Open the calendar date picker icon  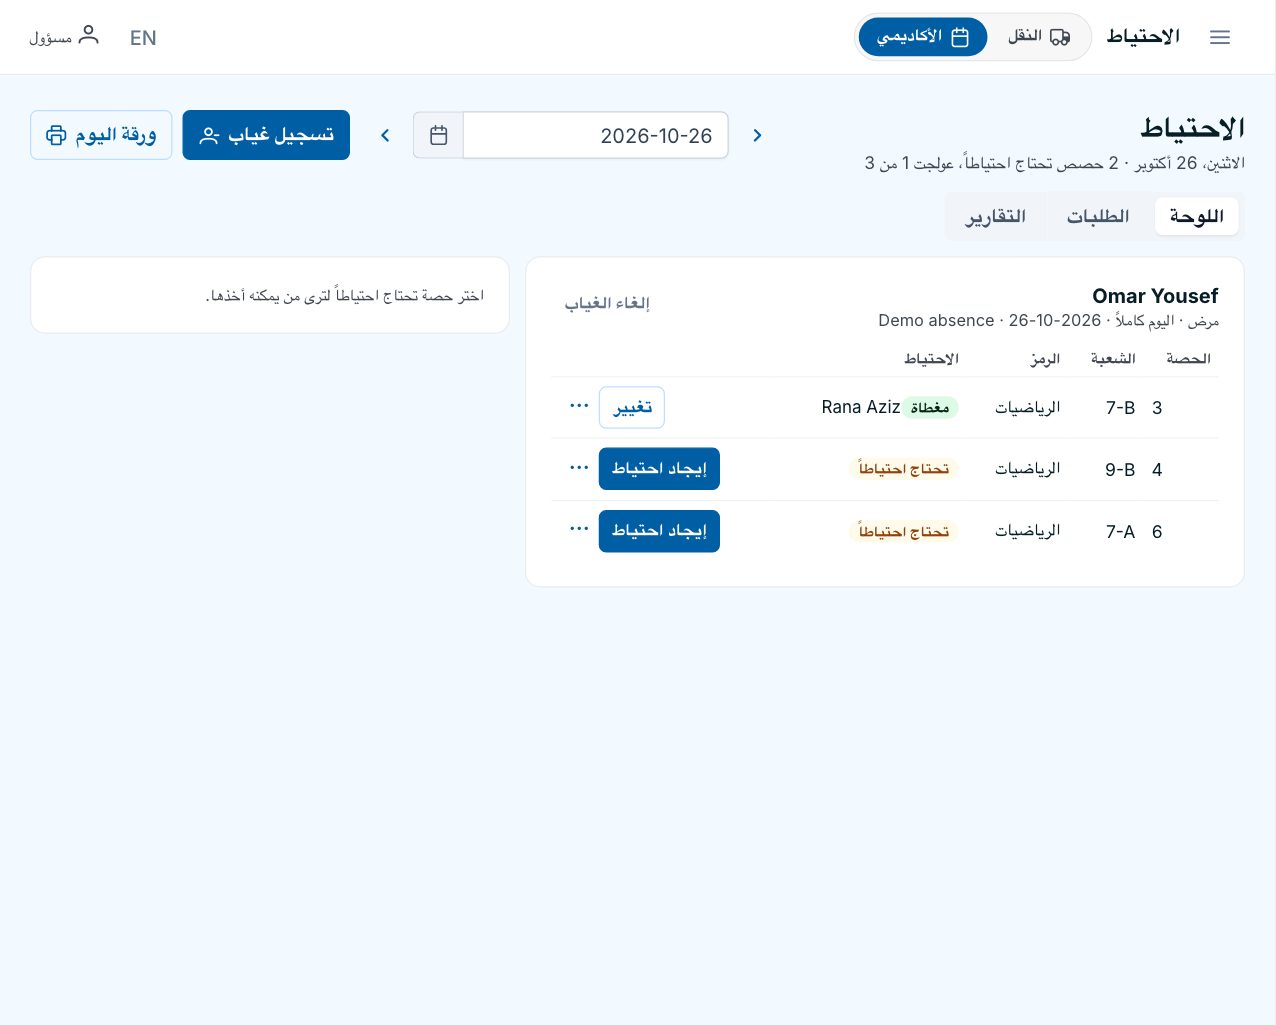(x=438, y=135)
